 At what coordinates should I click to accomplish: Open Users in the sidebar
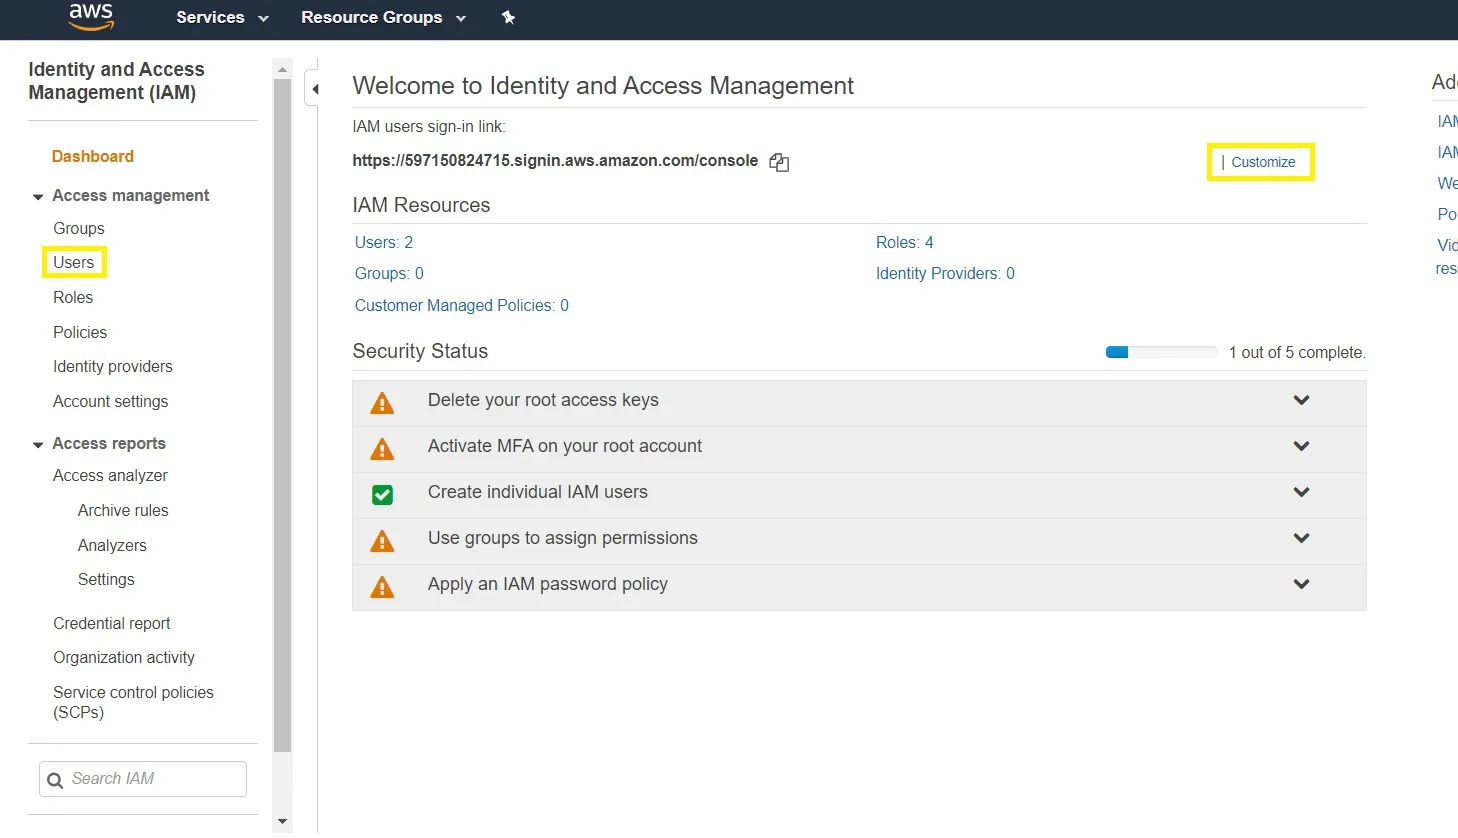(x=74, y=262)
